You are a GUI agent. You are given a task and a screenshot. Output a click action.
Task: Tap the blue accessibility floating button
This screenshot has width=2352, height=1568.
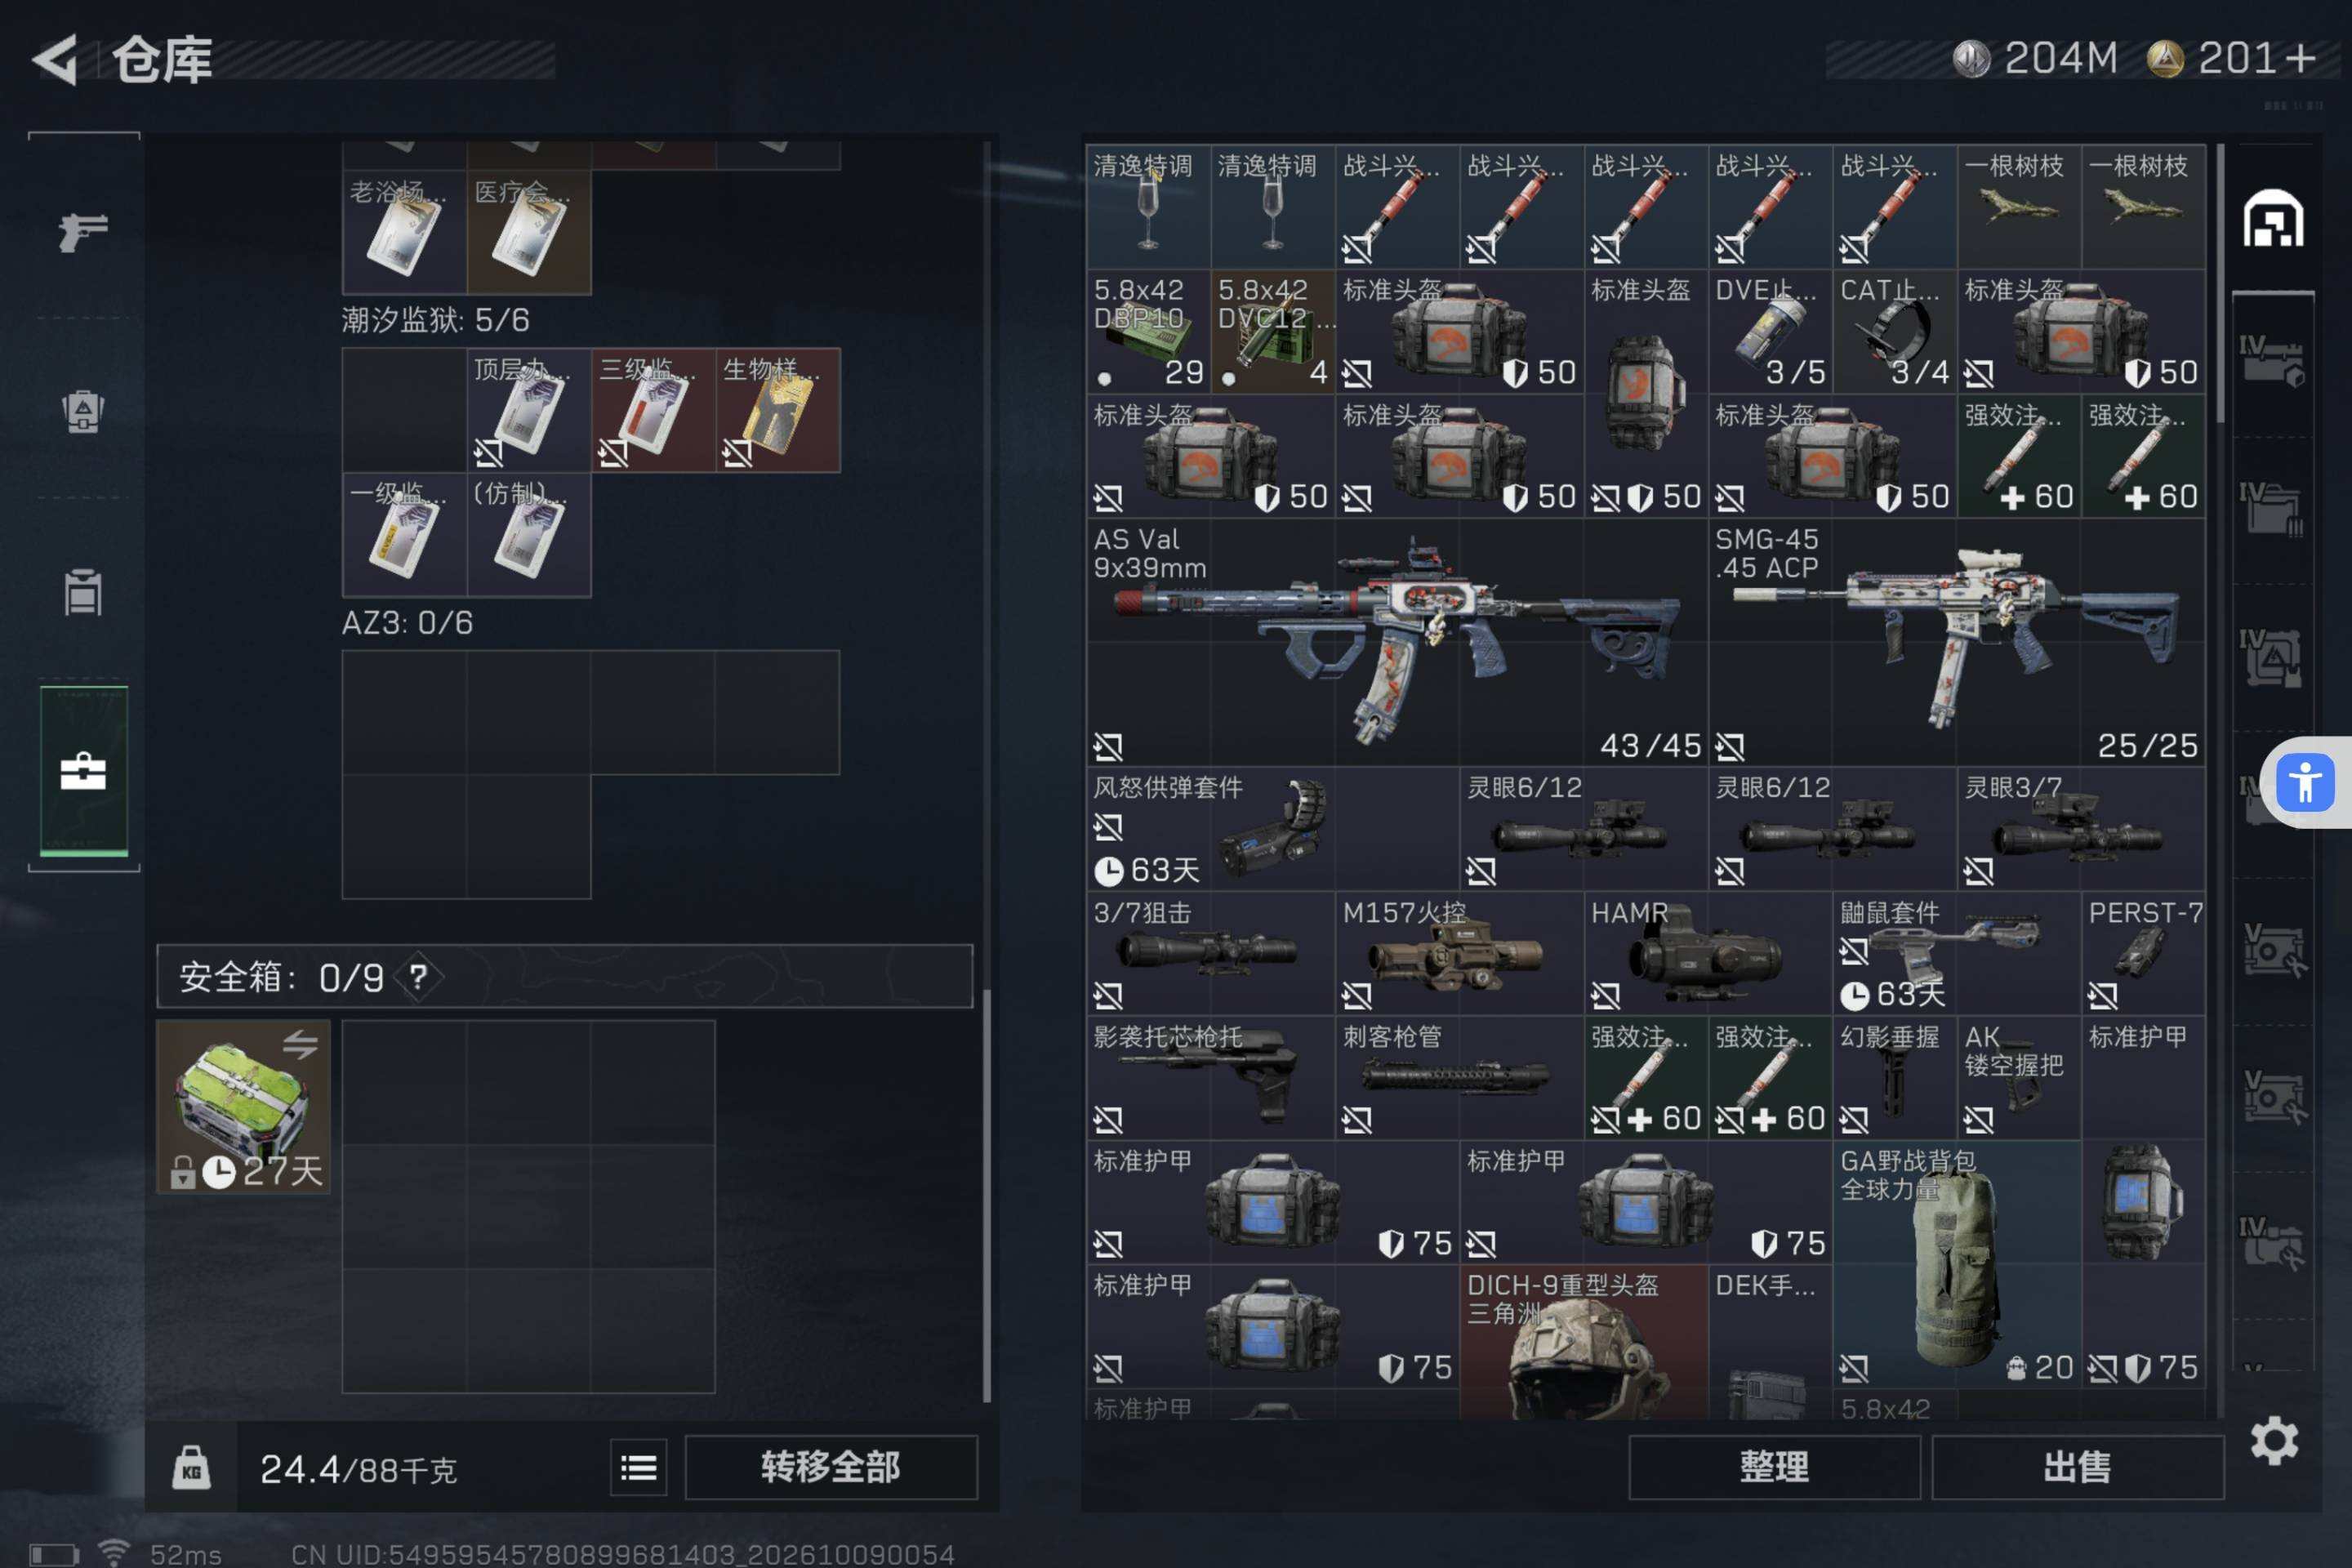[2305, 782]
